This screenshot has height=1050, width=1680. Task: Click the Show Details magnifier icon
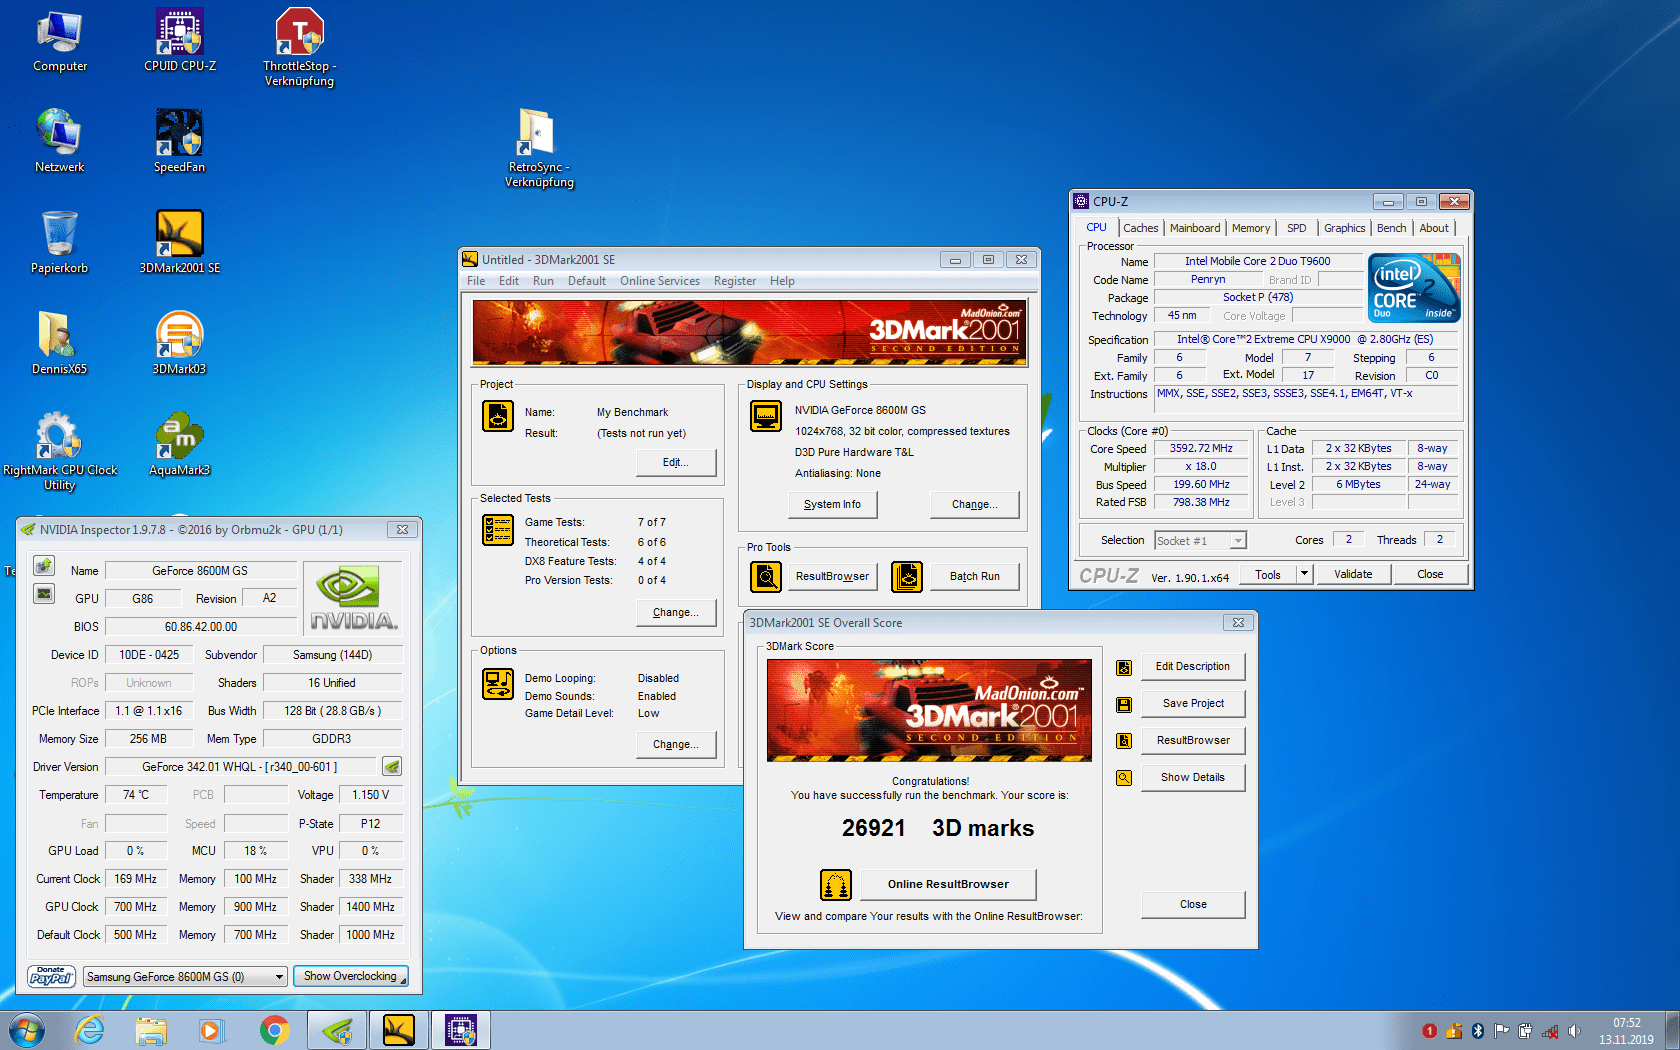tap(1124, 778)
